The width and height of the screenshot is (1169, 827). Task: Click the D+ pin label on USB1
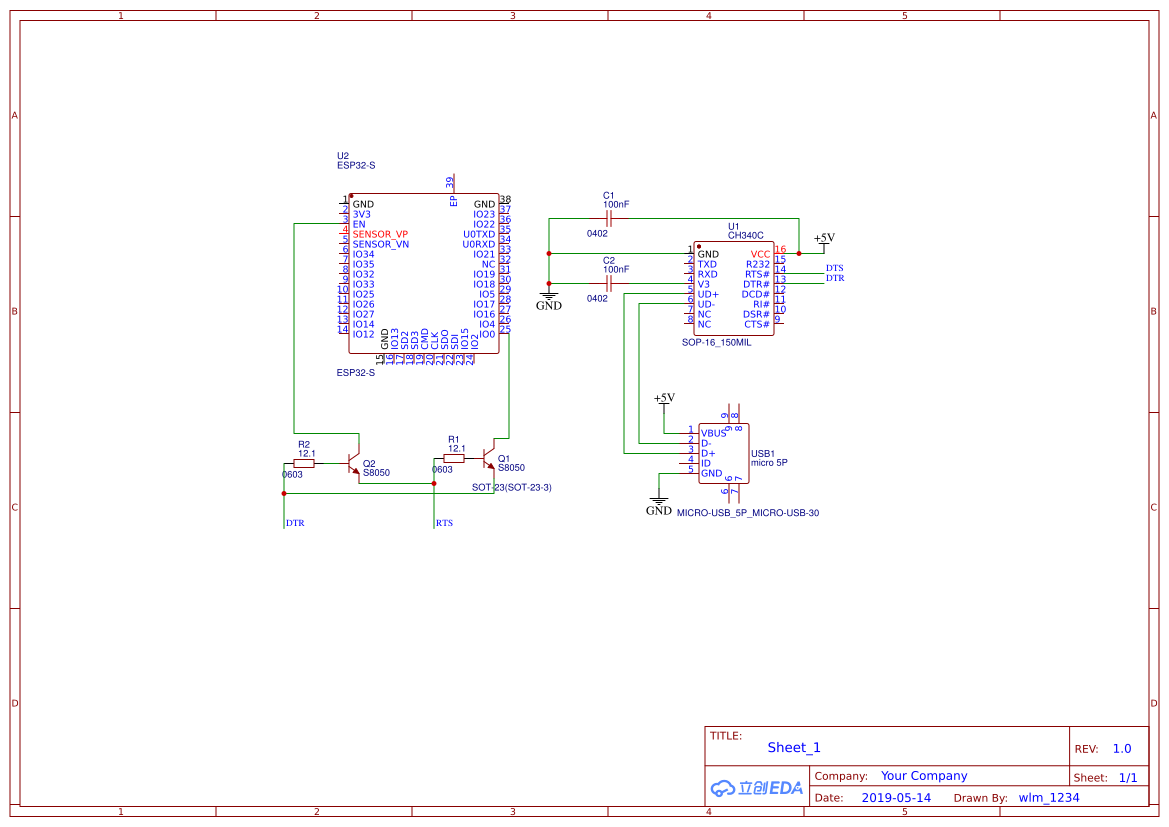(708, 453)
